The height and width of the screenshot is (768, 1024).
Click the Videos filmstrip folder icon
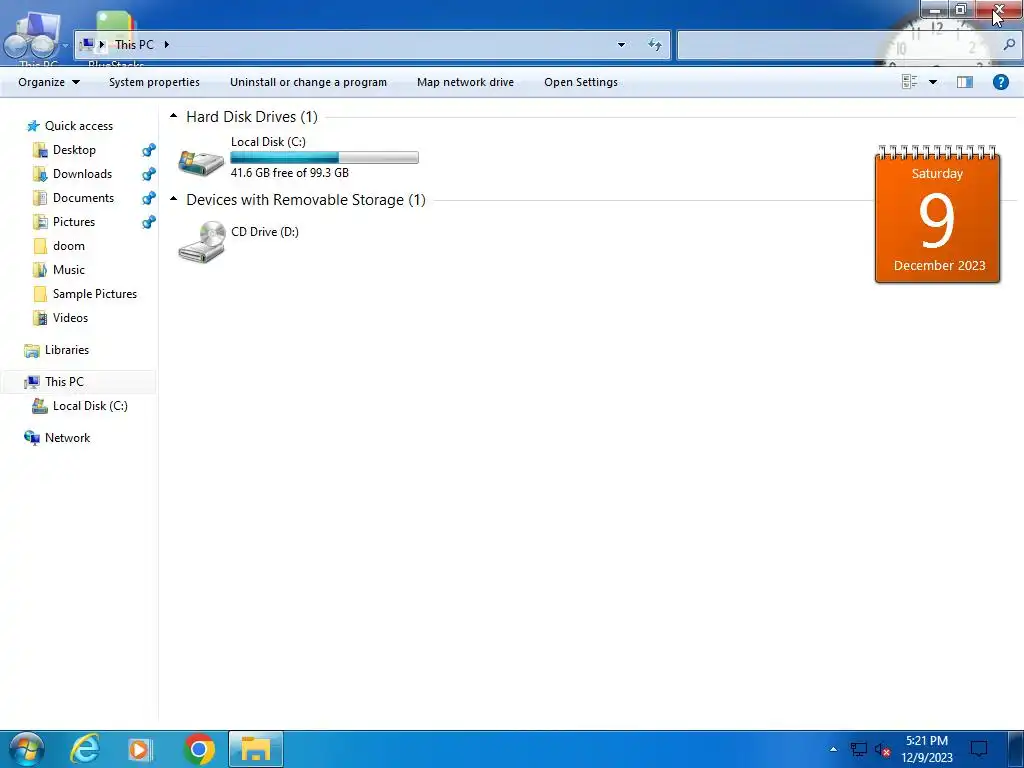[40, 318]
